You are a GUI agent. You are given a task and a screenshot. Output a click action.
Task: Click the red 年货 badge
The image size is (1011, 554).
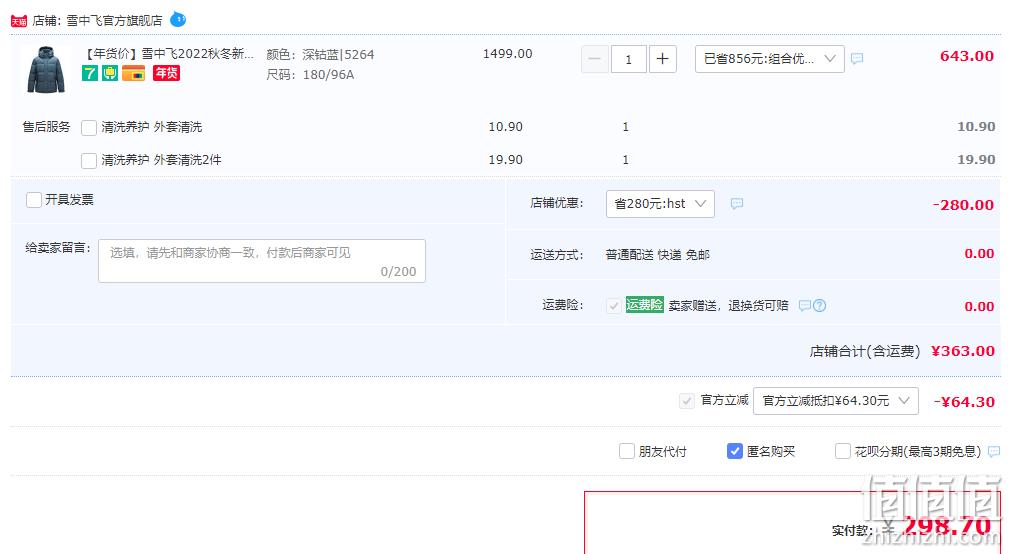click(x=166, y=73)
